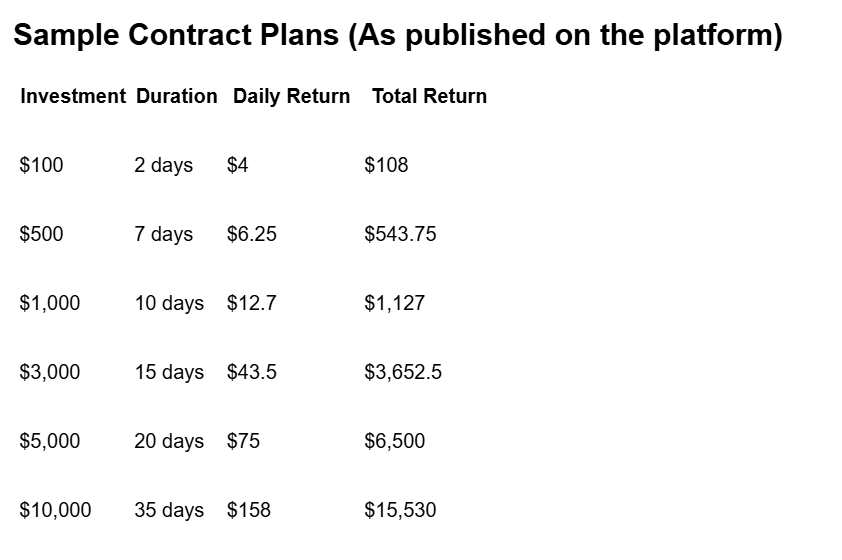
Task: Click the Duration column header
Action: pyautogui.click(x=176, y=97)
